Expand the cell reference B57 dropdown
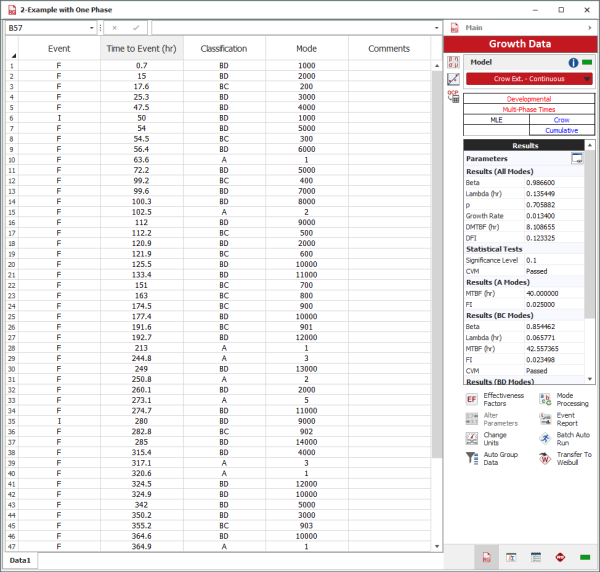 tap(91, 28)
